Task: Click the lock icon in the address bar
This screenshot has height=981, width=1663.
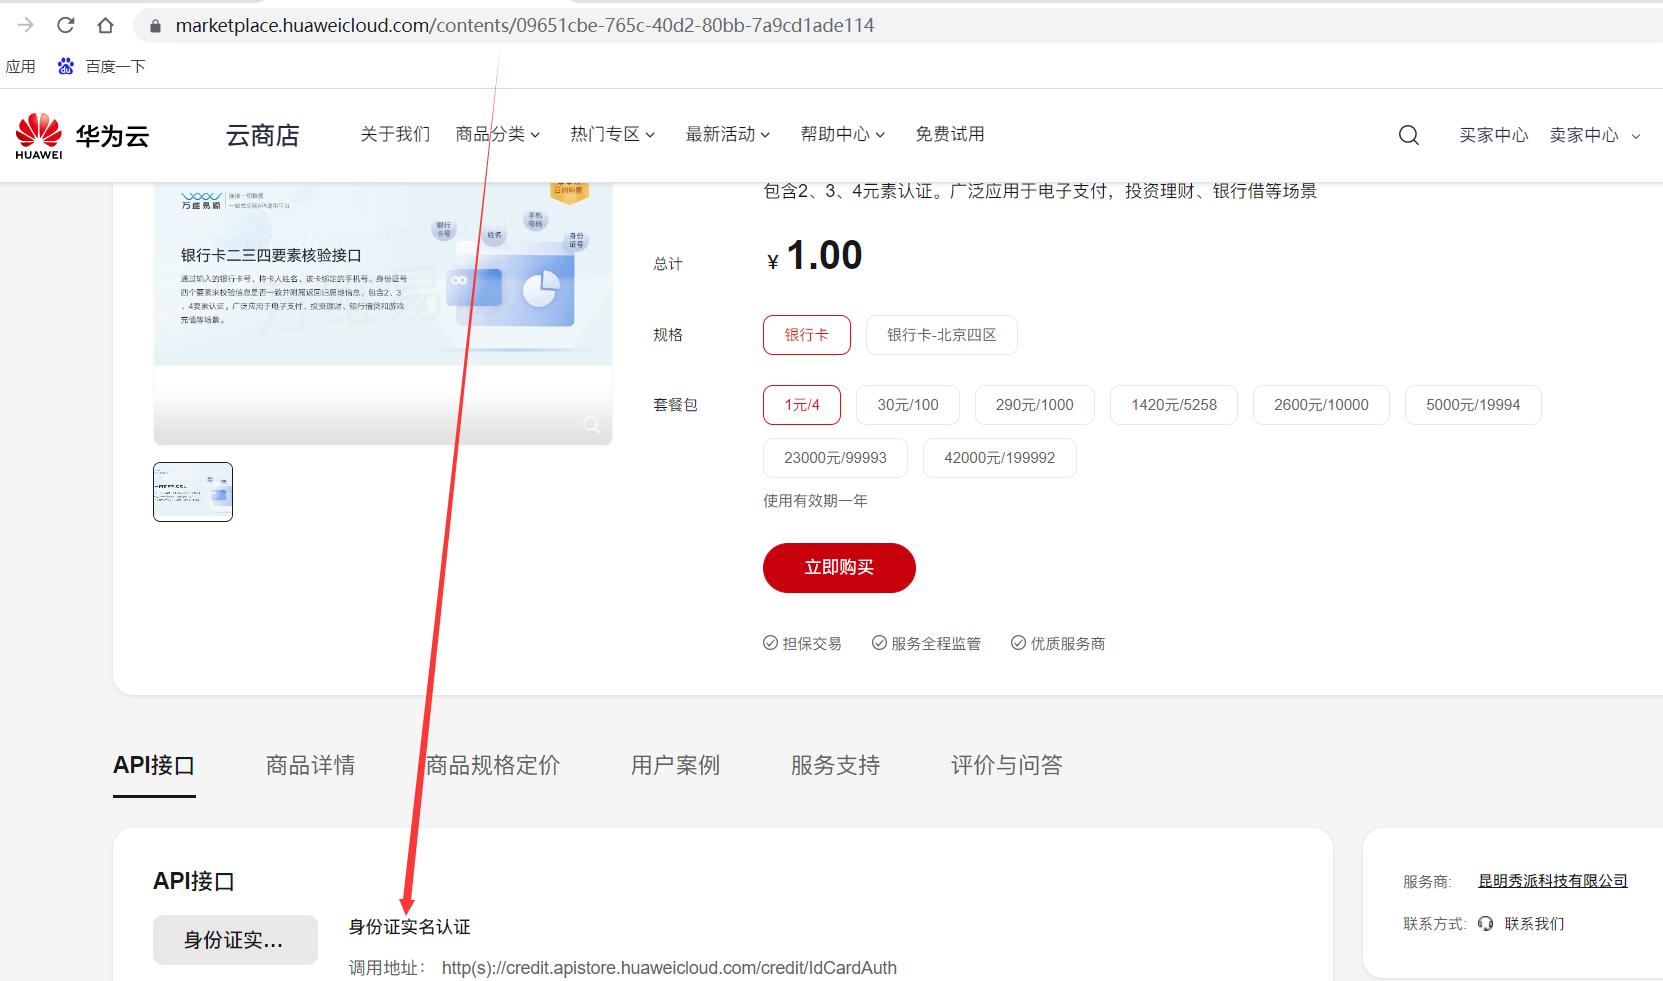Action: tap(153, 25)
